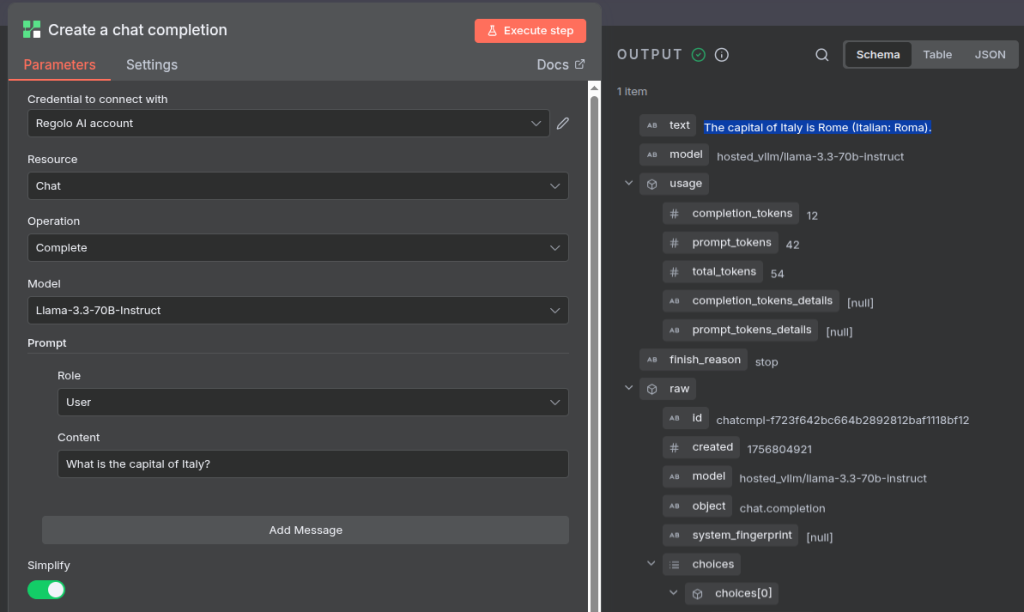Click the Regolo node icon in the header
This screenshot has width=1024, height=612.
point(32,30)
